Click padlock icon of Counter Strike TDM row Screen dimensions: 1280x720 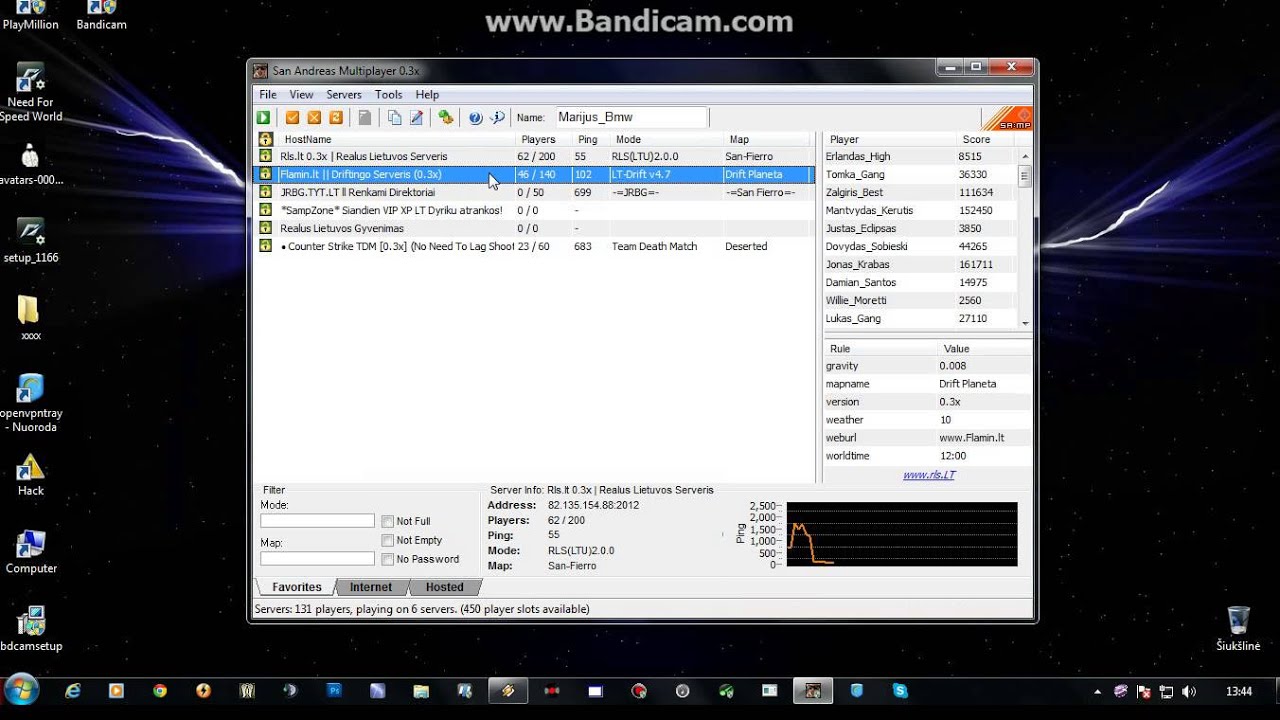(x=265, y=247)
